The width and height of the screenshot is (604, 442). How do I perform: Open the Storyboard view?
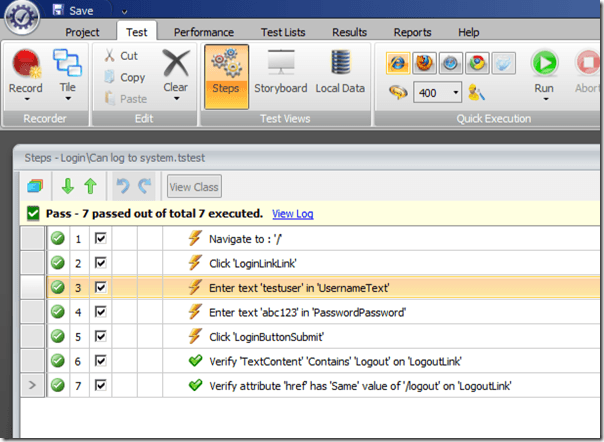pos(279,72)
